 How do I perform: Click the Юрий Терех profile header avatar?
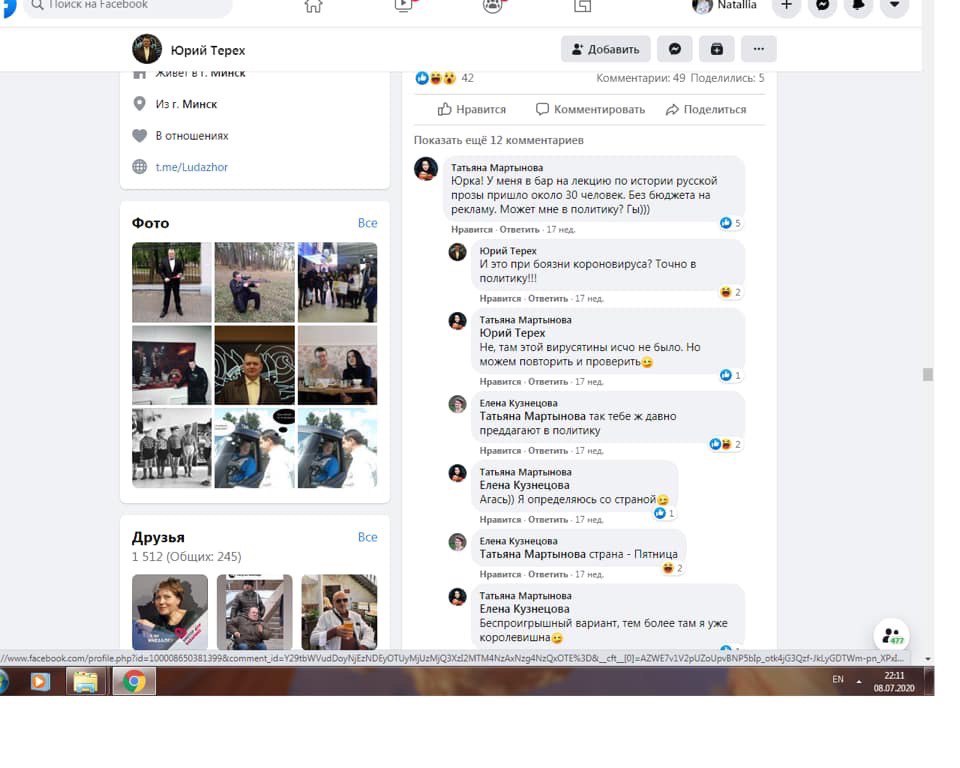[147, 49]
